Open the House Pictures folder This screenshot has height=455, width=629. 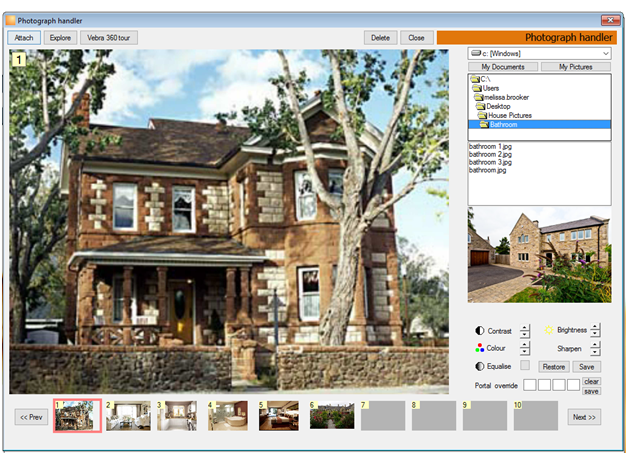(x=509, y=115)
